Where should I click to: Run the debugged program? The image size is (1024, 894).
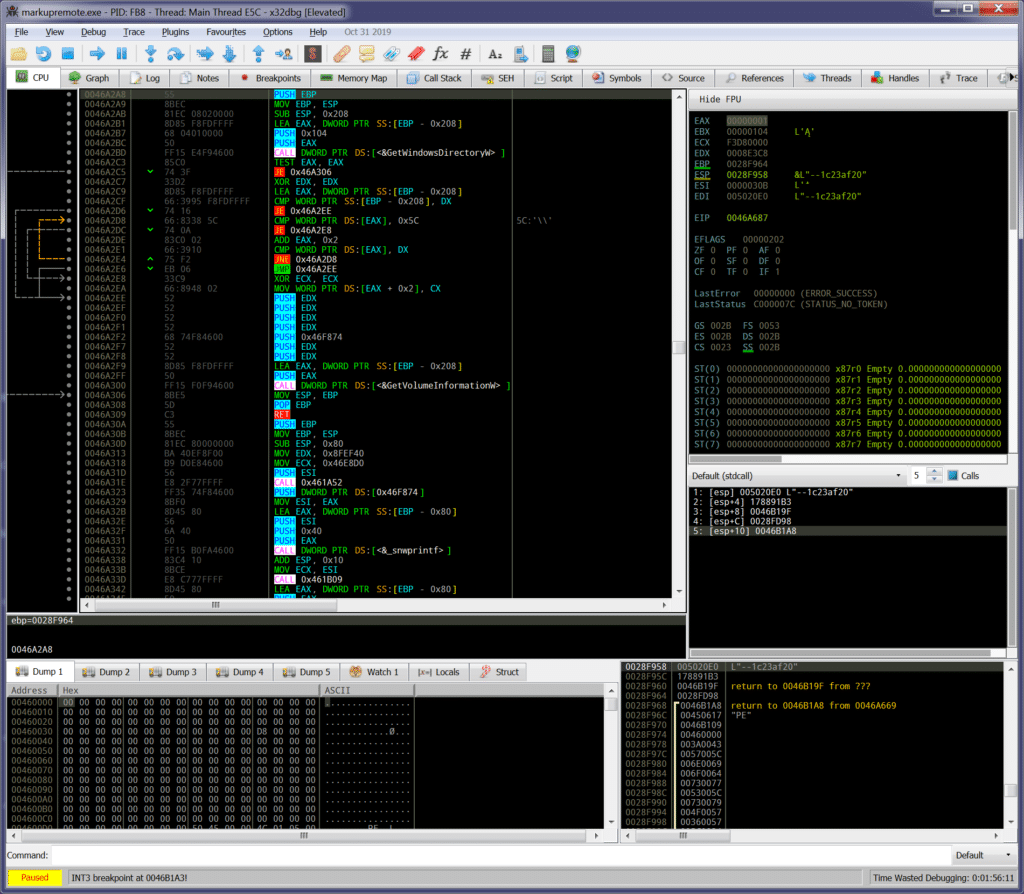(x=98, y=53)
